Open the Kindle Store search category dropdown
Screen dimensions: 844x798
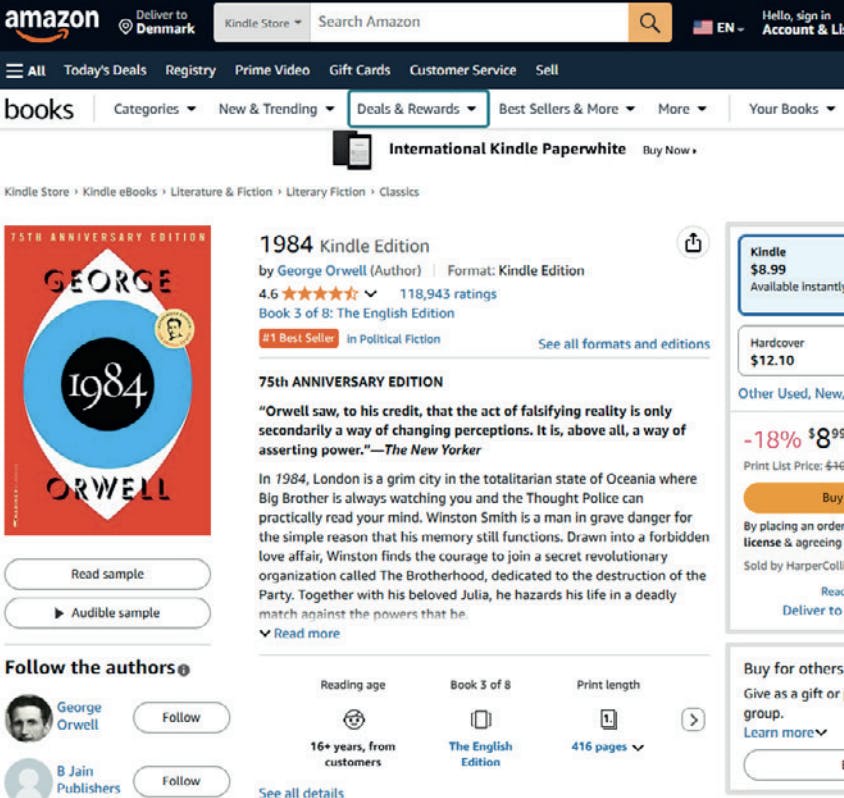(x=263, y=22)
